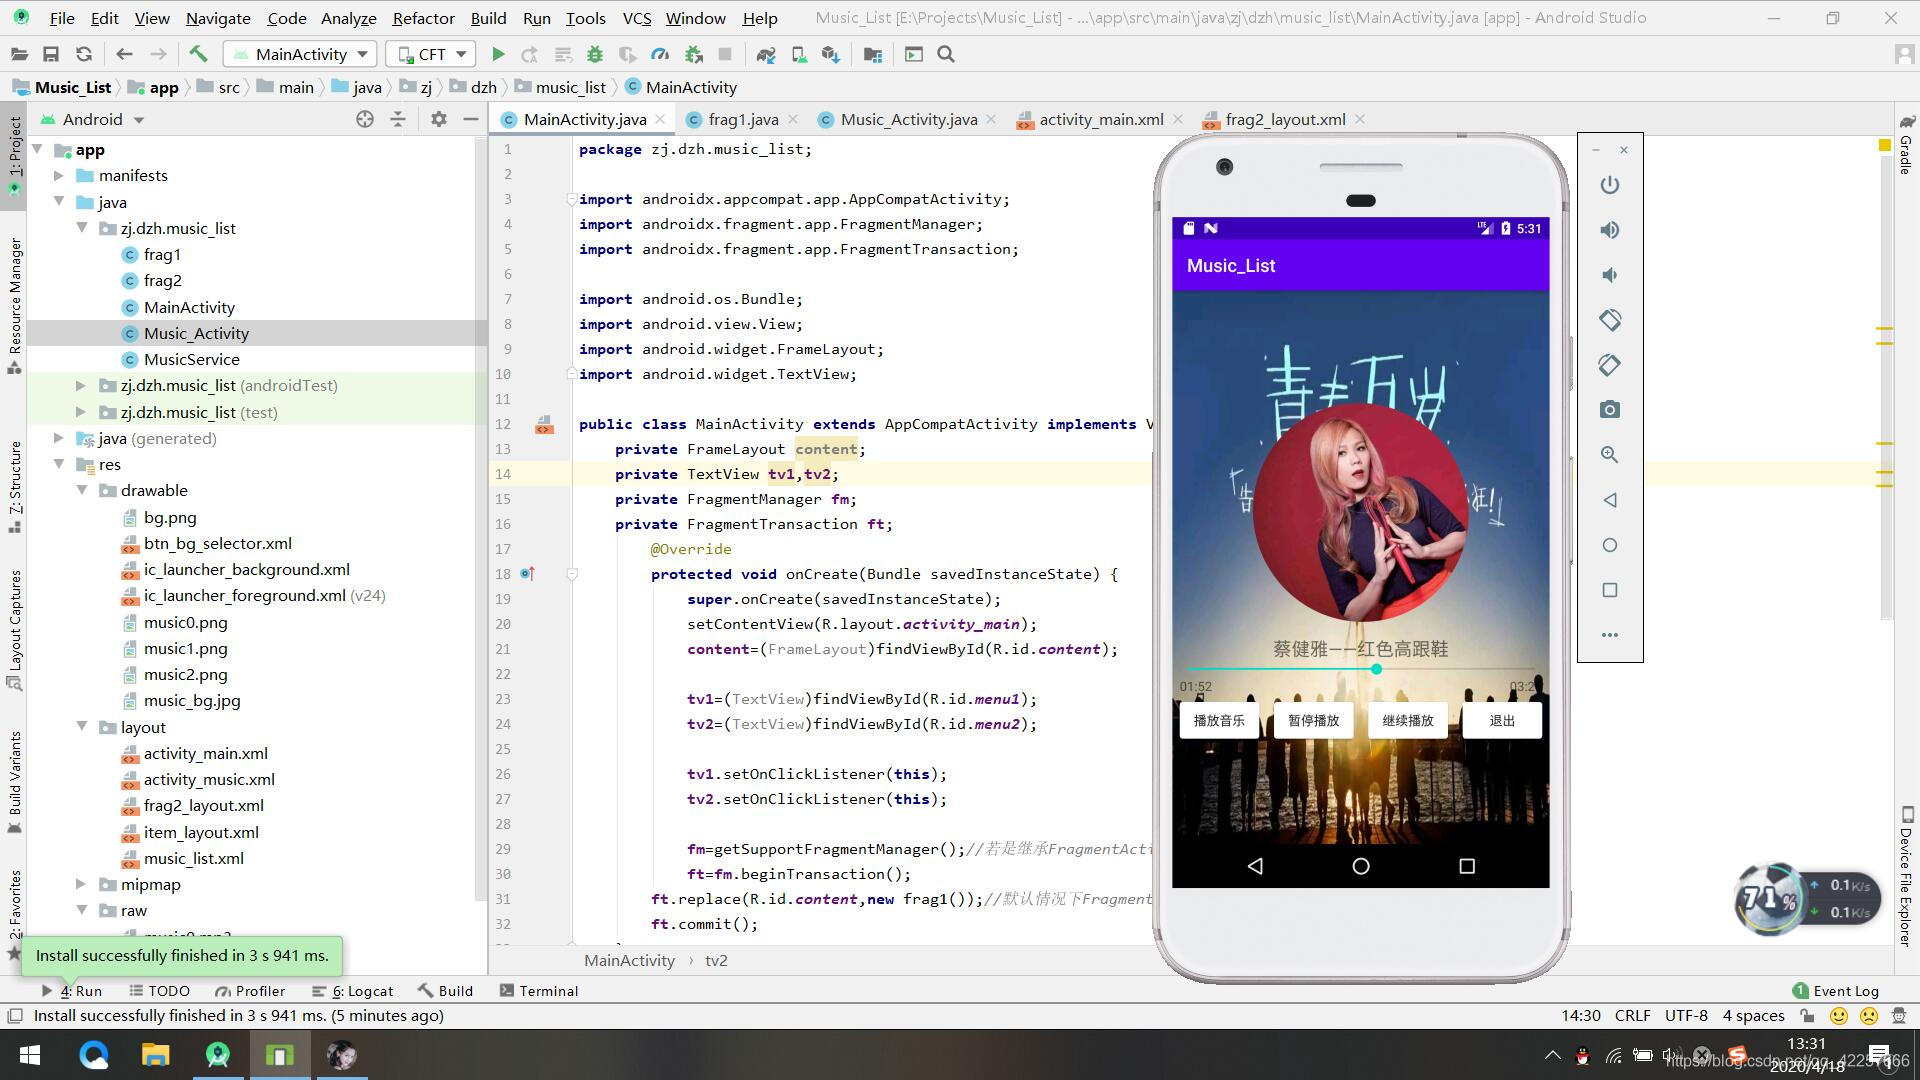The height and width of the screenshot is (1080, 1920).
Task: Click the Profile app performance icon
Action: pyautogui.click(x=661, y=54)
